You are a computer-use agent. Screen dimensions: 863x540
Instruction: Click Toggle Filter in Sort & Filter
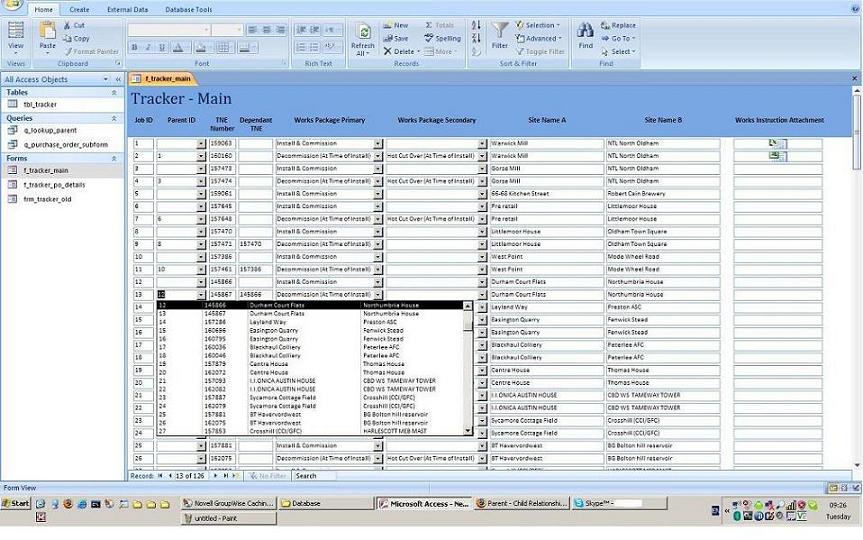pos(540,51)
